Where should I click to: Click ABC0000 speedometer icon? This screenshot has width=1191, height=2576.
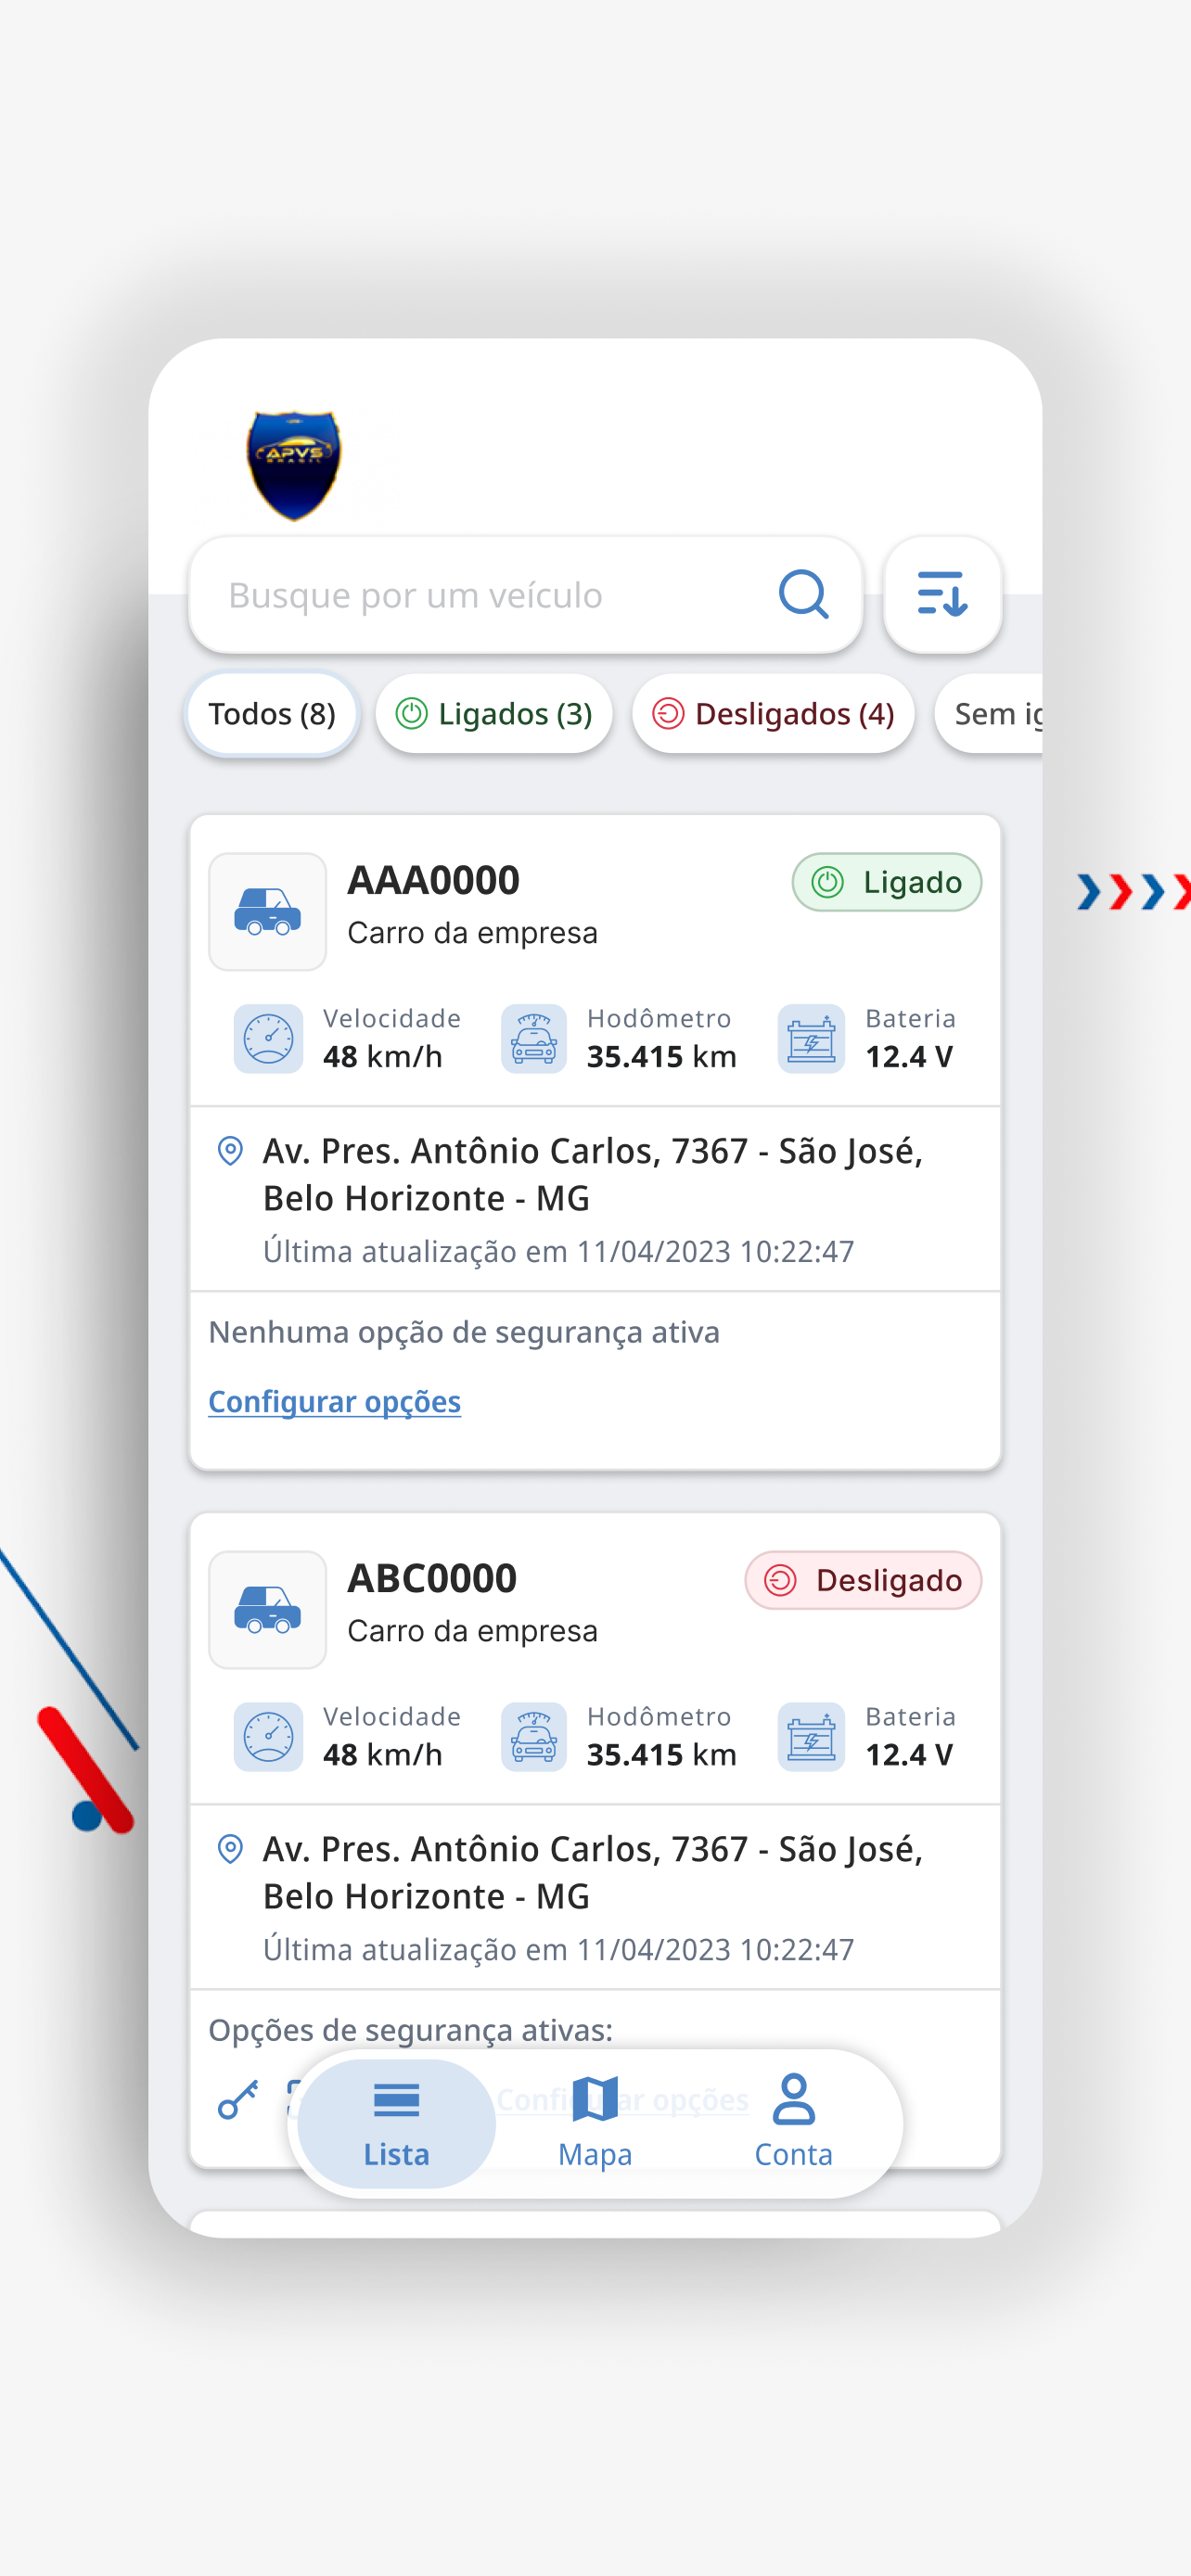(x=268, y=1737)
